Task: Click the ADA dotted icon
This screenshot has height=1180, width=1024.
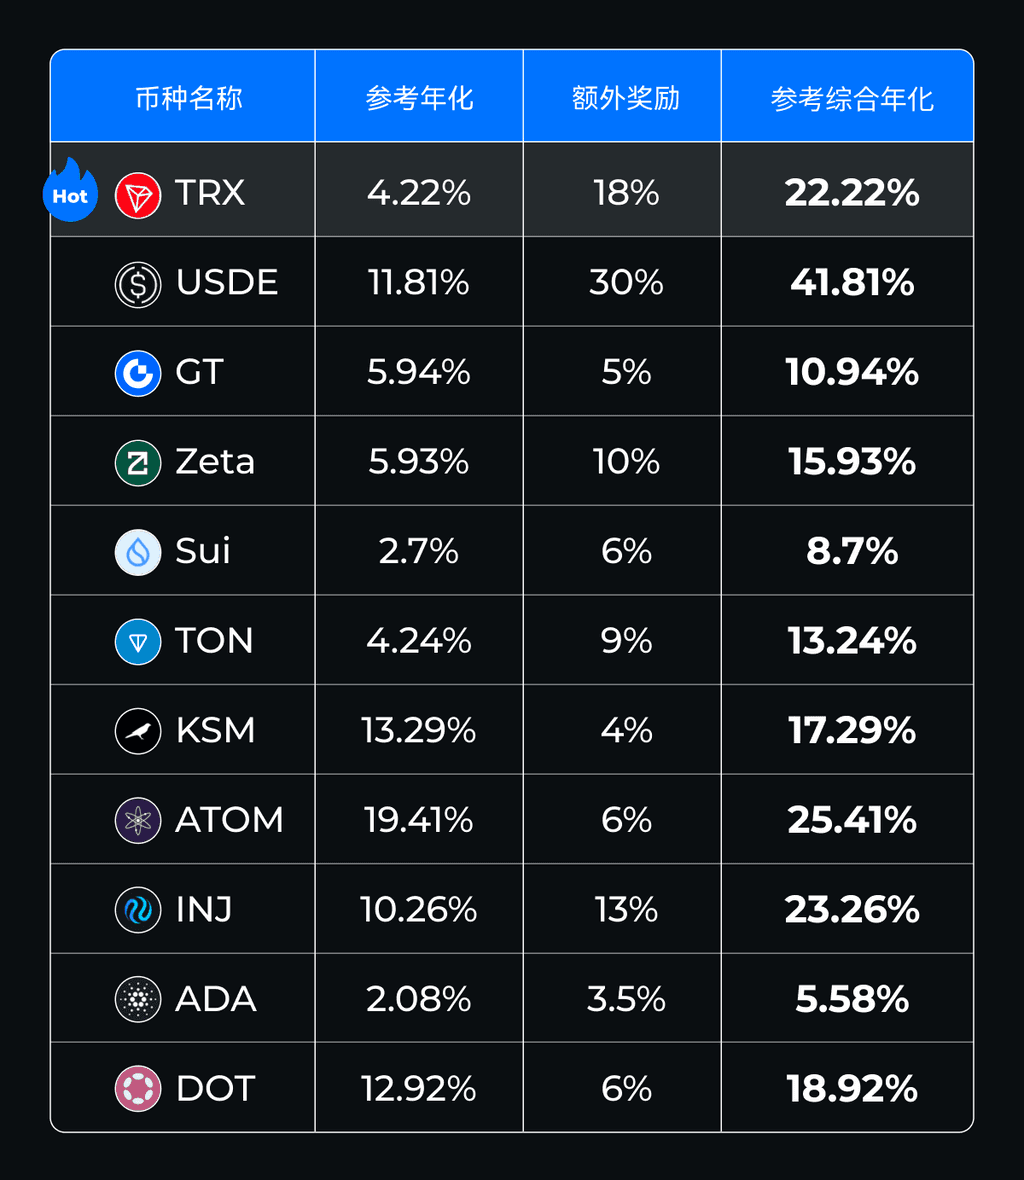Action: [x=138, y=999]
